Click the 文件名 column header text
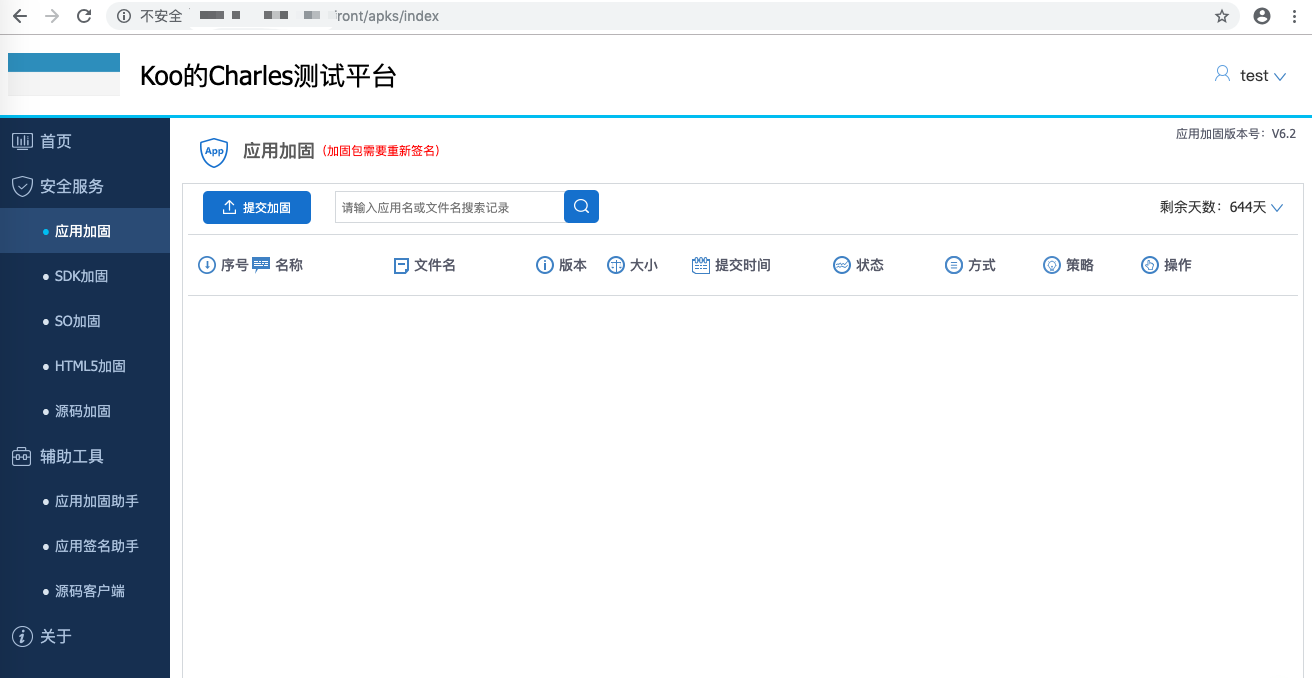Screen dimensions: 1312x678 (435, 265)
